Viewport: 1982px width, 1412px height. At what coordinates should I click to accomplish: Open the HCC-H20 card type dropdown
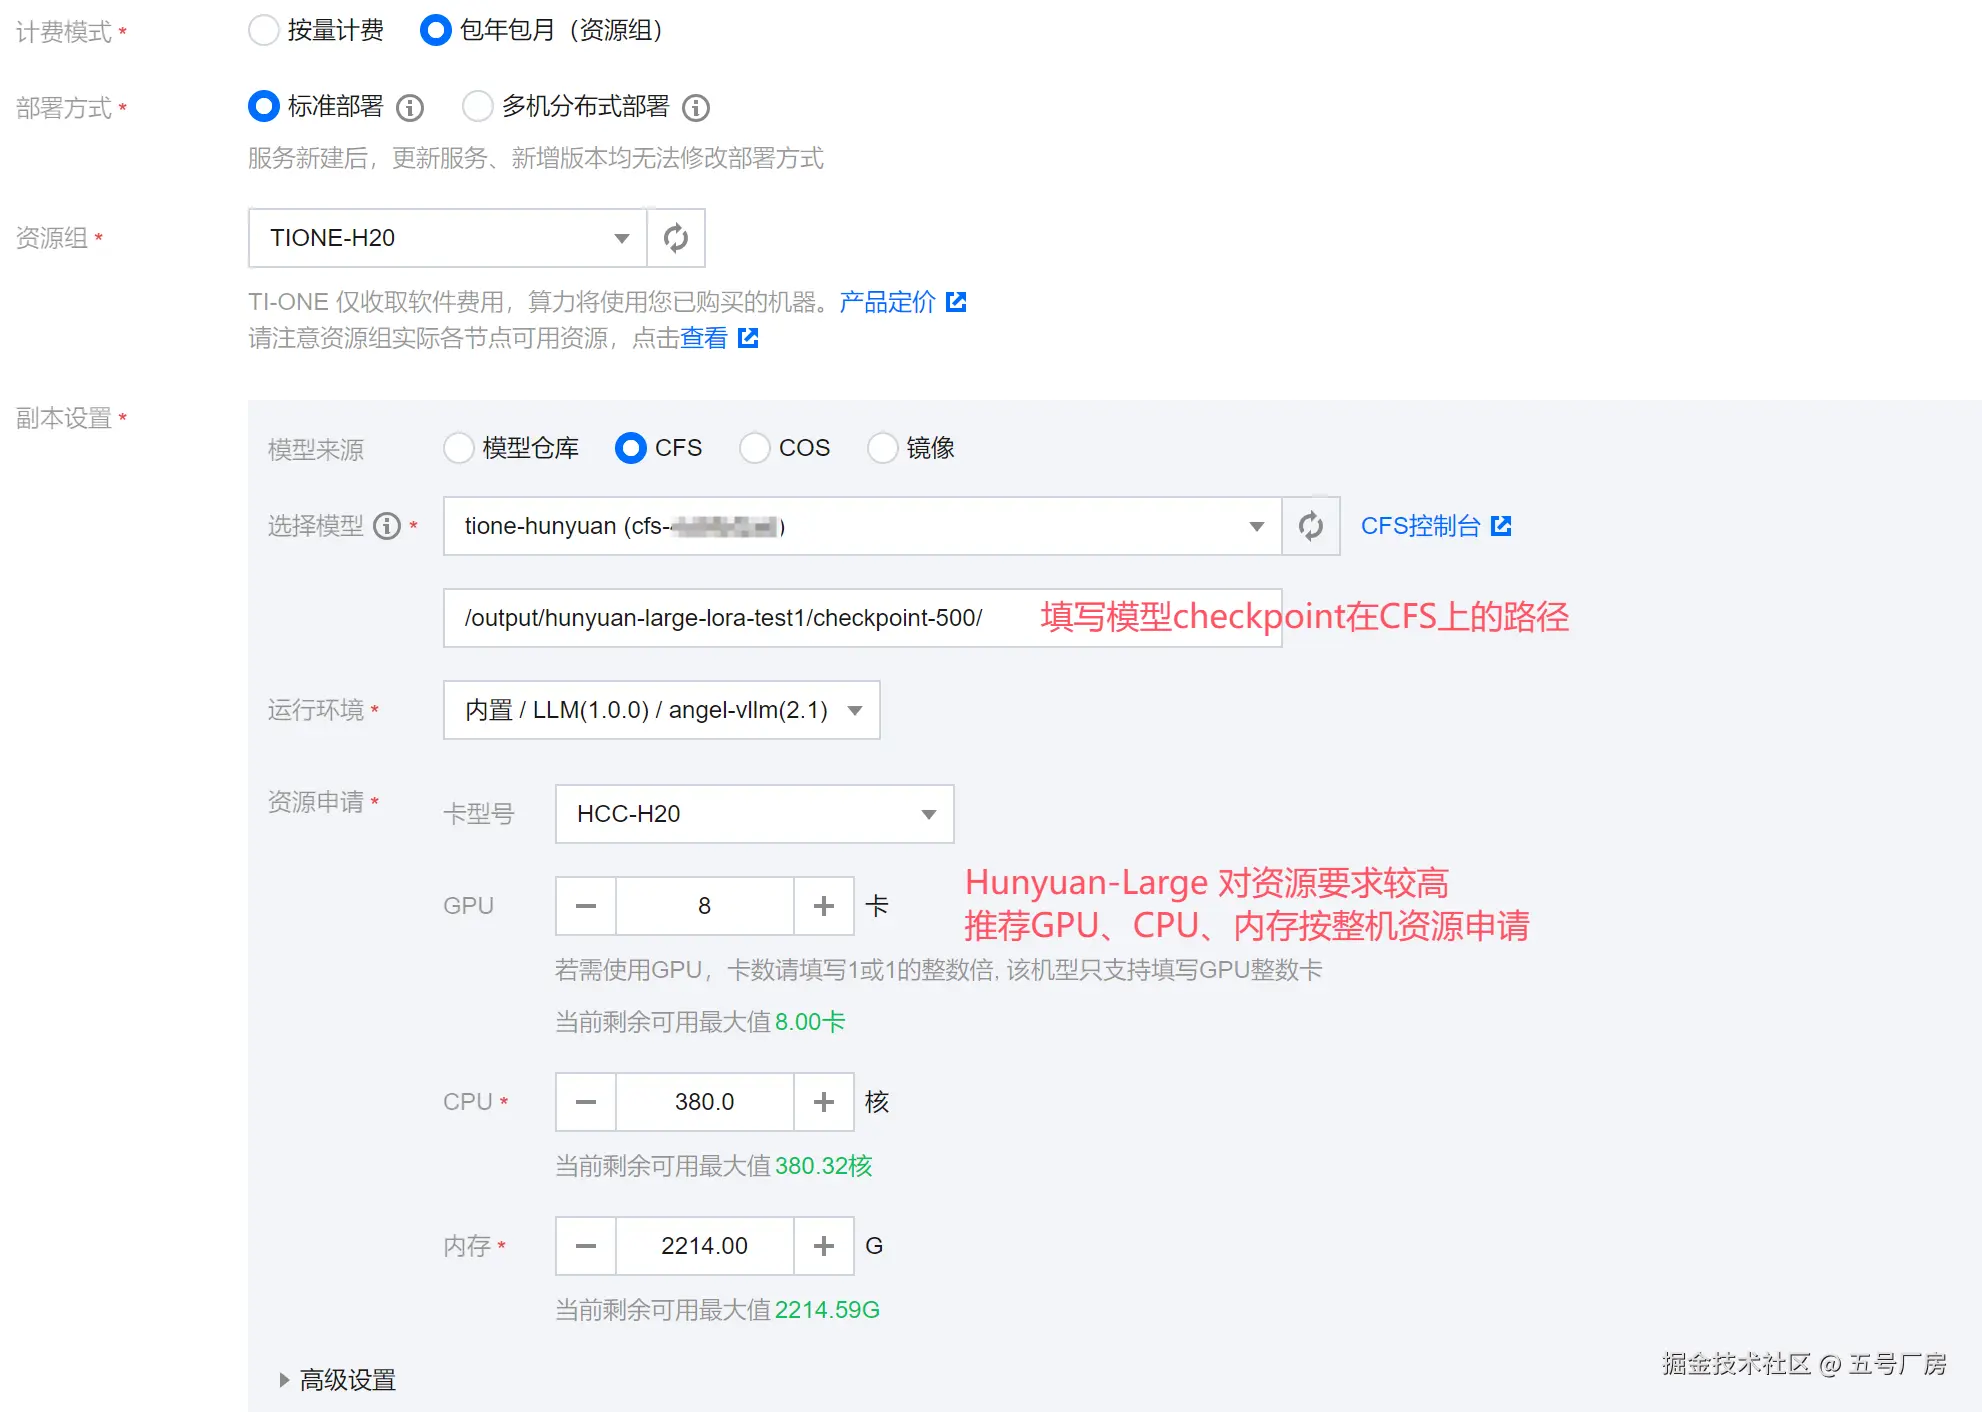754,814
